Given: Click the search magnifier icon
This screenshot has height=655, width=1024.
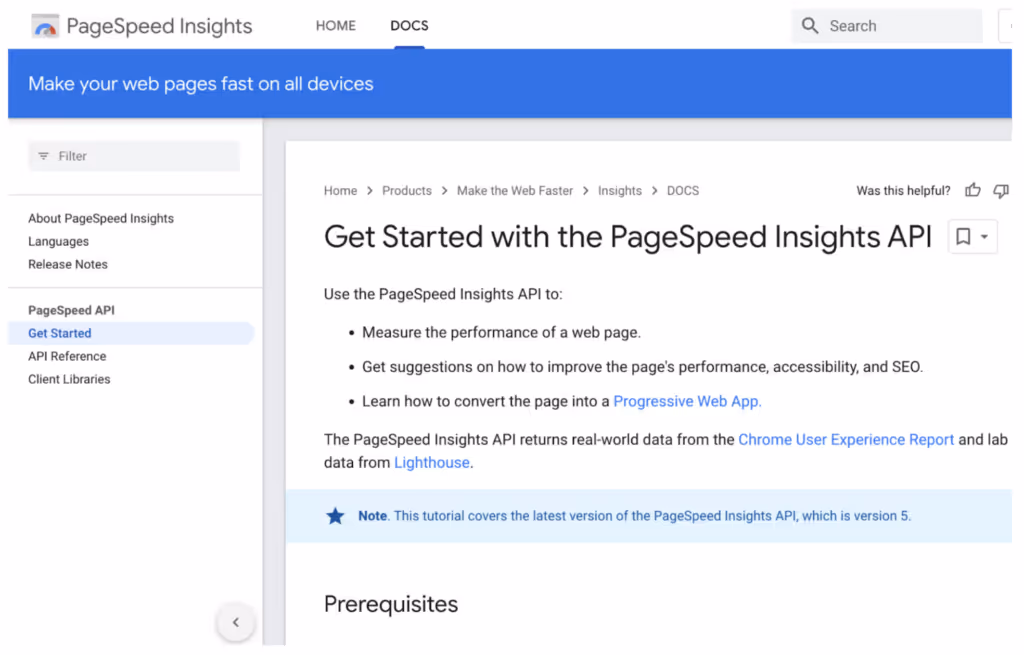Looking at the screenshot, I should (809, 25).
